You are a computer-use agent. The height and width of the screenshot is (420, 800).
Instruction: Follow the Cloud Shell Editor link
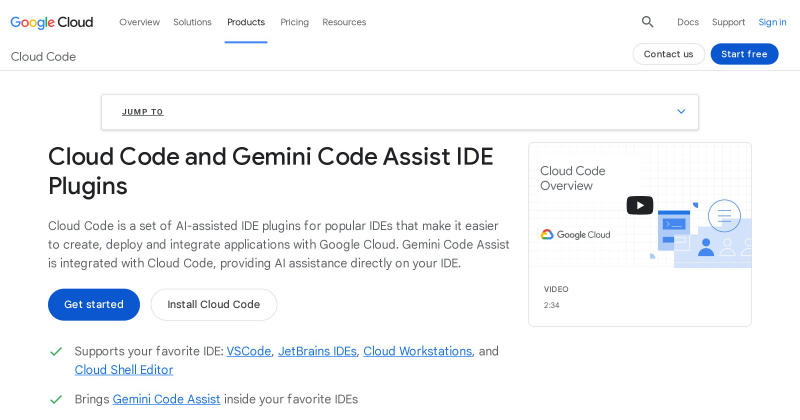[124, 369]
